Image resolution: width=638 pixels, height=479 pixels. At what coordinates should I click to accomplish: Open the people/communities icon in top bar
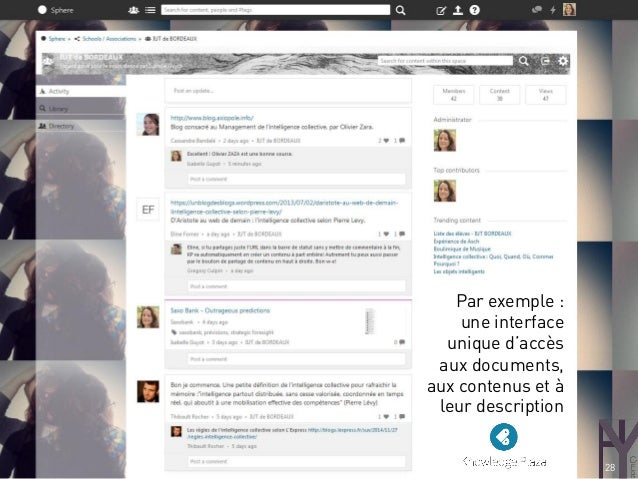tap(133, 10)
